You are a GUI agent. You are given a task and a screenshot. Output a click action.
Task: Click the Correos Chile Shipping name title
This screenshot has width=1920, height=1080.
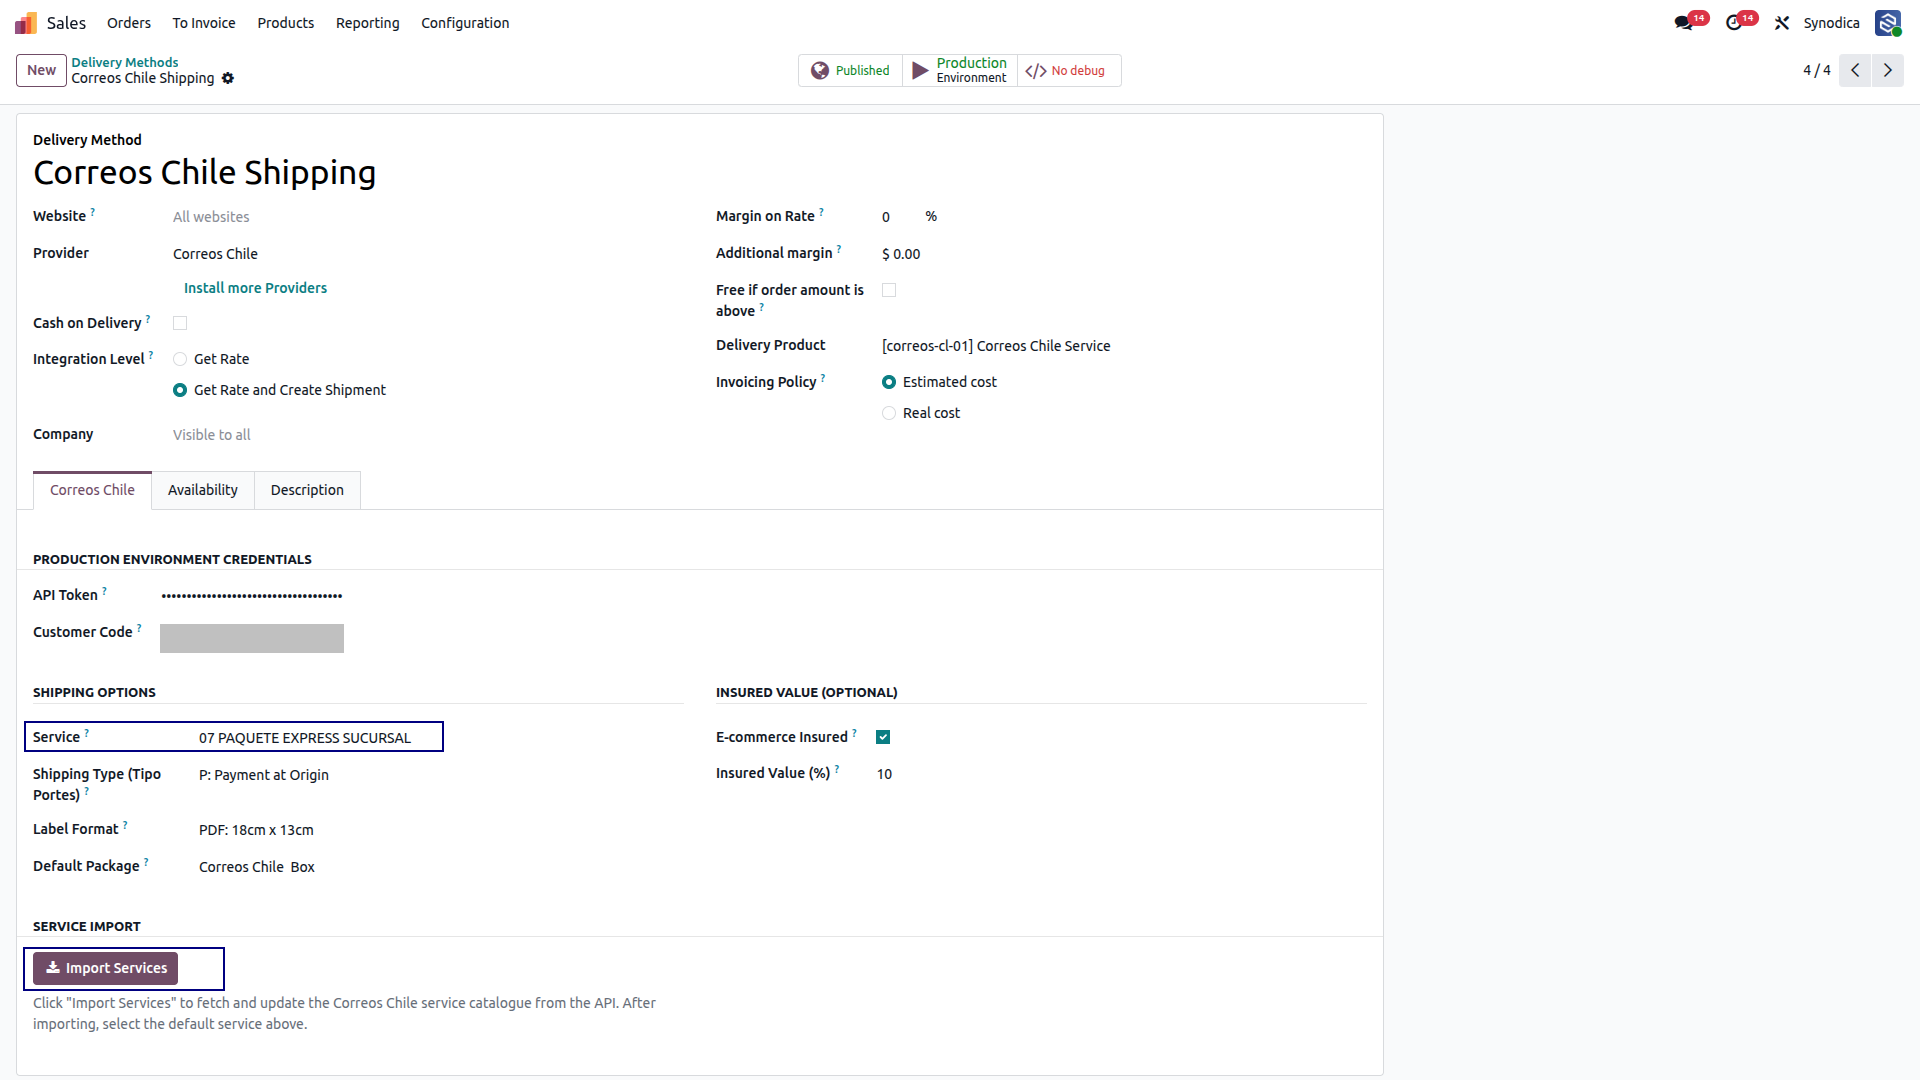pos(205,173)
